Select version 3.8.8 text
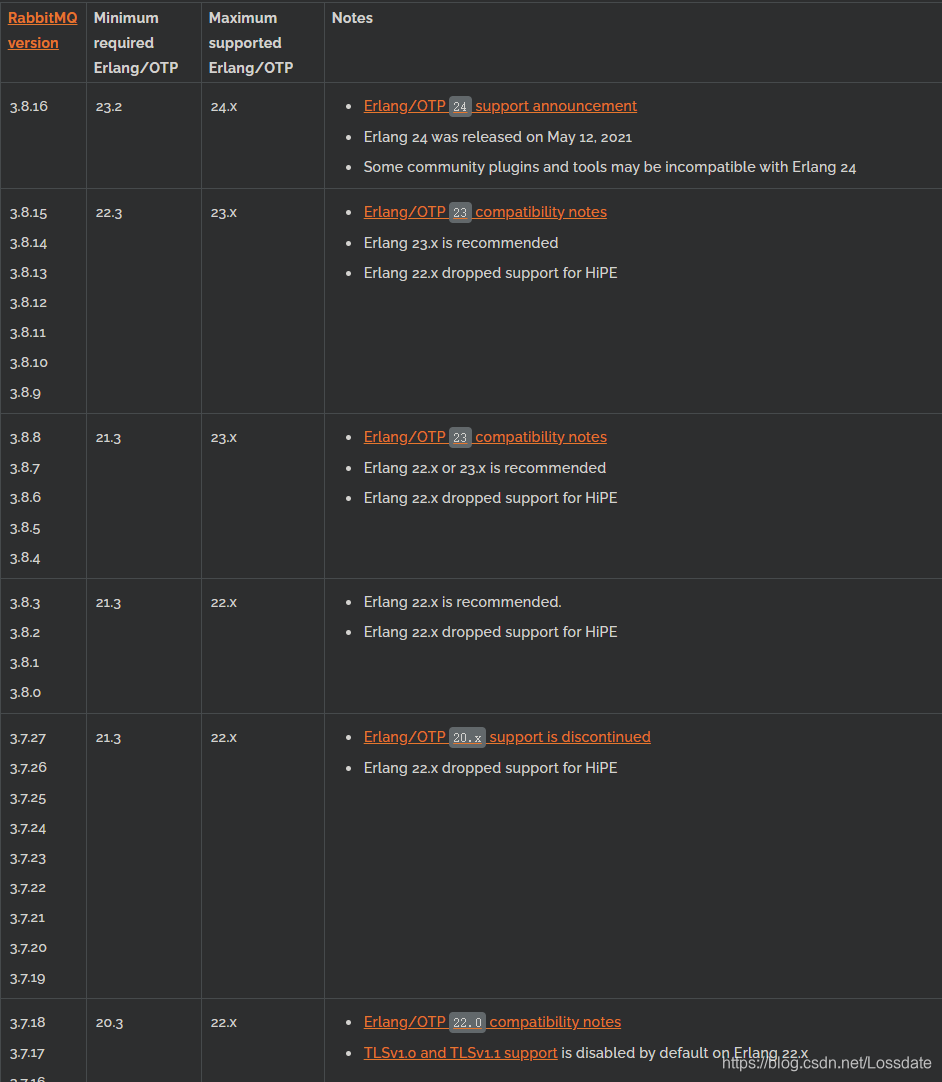942x1082 pixels. click(x=25, y=437)
